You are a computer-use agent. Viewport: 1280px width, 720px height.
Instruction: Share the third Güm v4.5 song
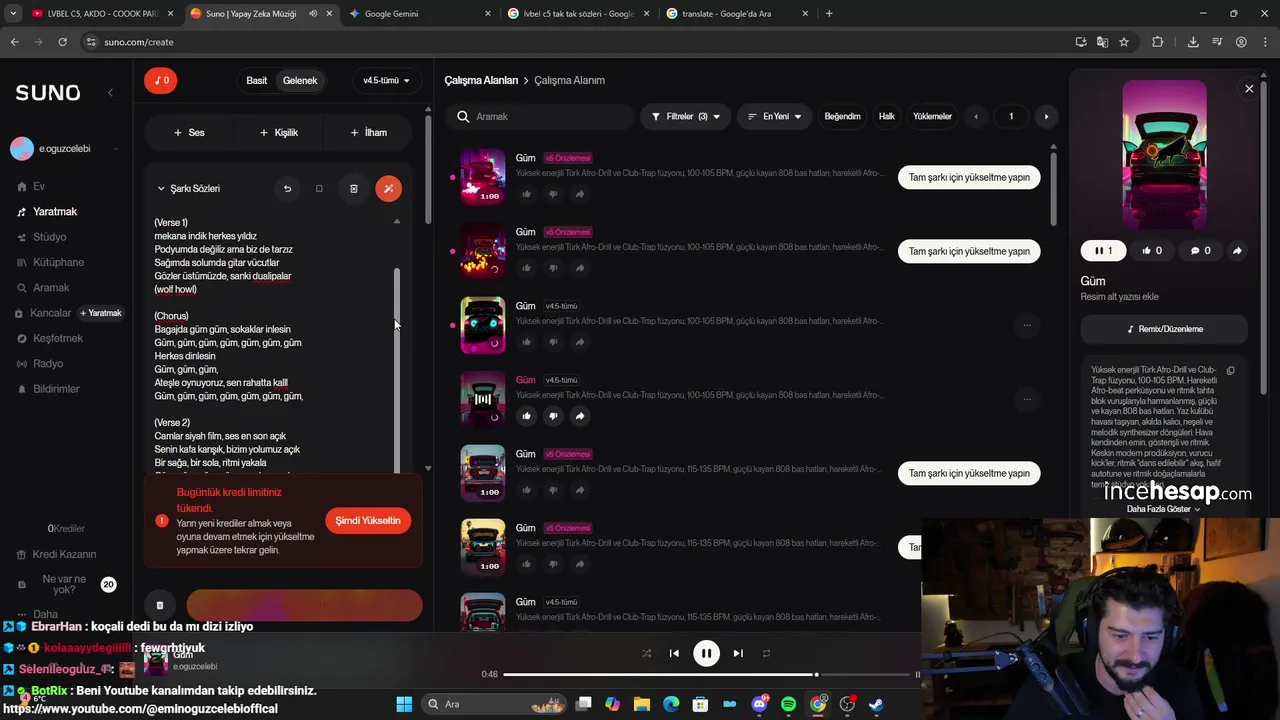coord(580,342)
